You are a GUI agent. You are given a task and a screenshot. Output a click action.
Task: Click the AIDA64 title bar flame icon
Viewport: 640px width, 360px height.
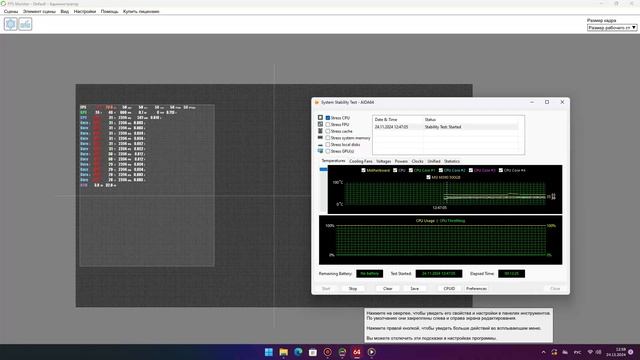pyautogui.click(x=317, y=102)
